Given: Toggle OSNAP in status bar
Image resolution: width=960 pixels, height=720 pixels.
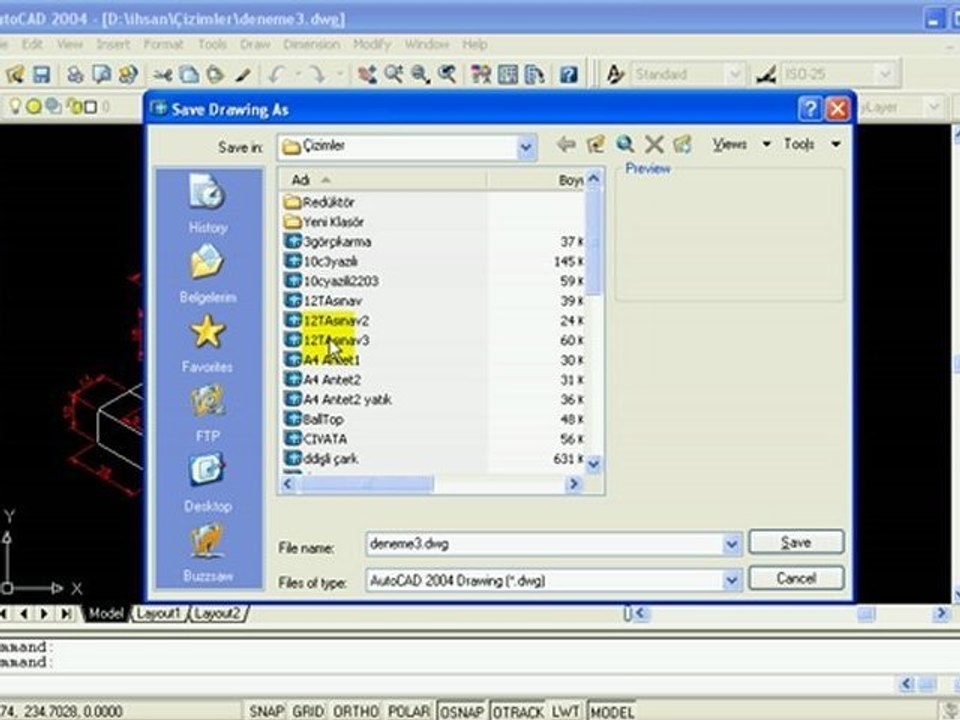Looking at the screenshot, I should coord(462,711).
